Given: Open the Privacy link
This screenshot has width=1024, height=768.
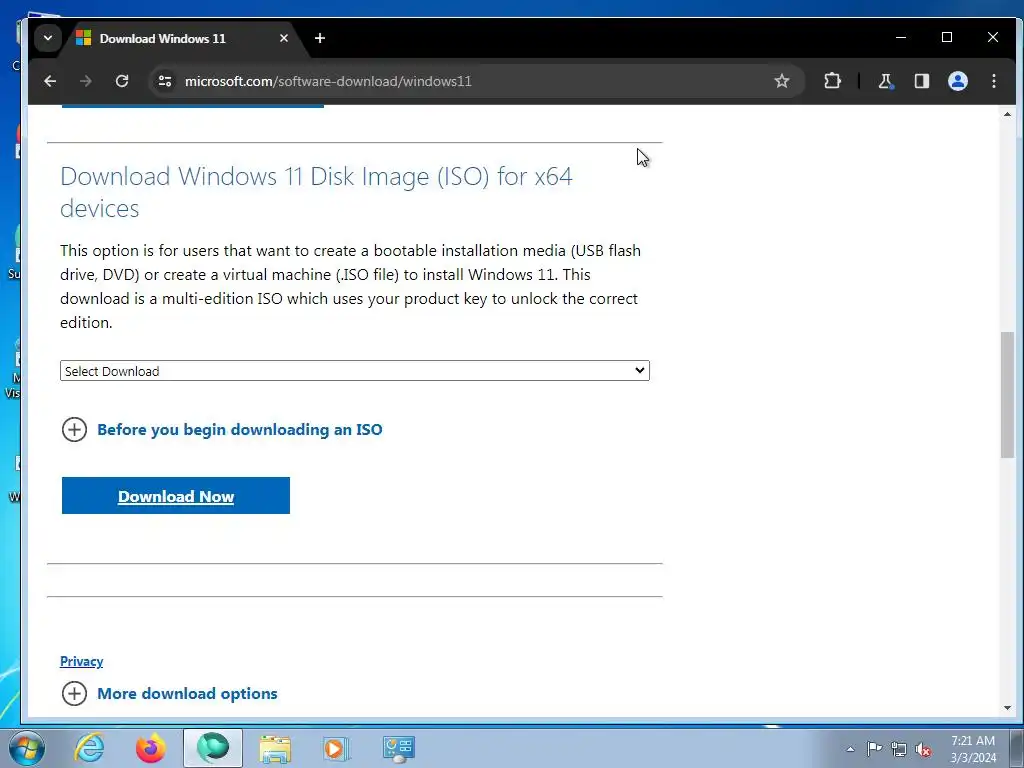Looking at the screenshot, I should point(82,662).
